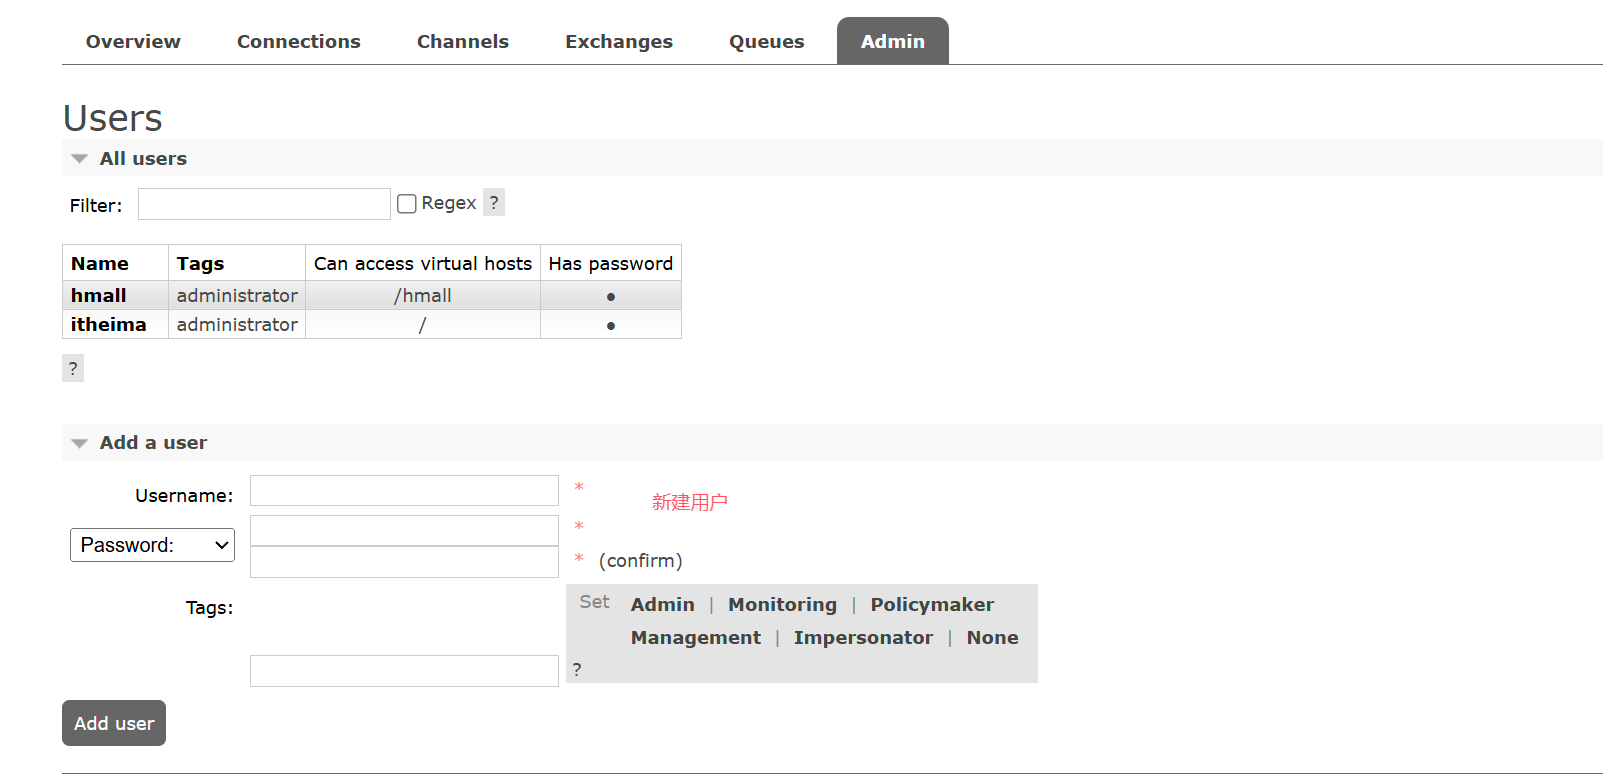Click the help icon below users table
The width and height of the screenshot is (1603, 776).
[x=73, y=368]
